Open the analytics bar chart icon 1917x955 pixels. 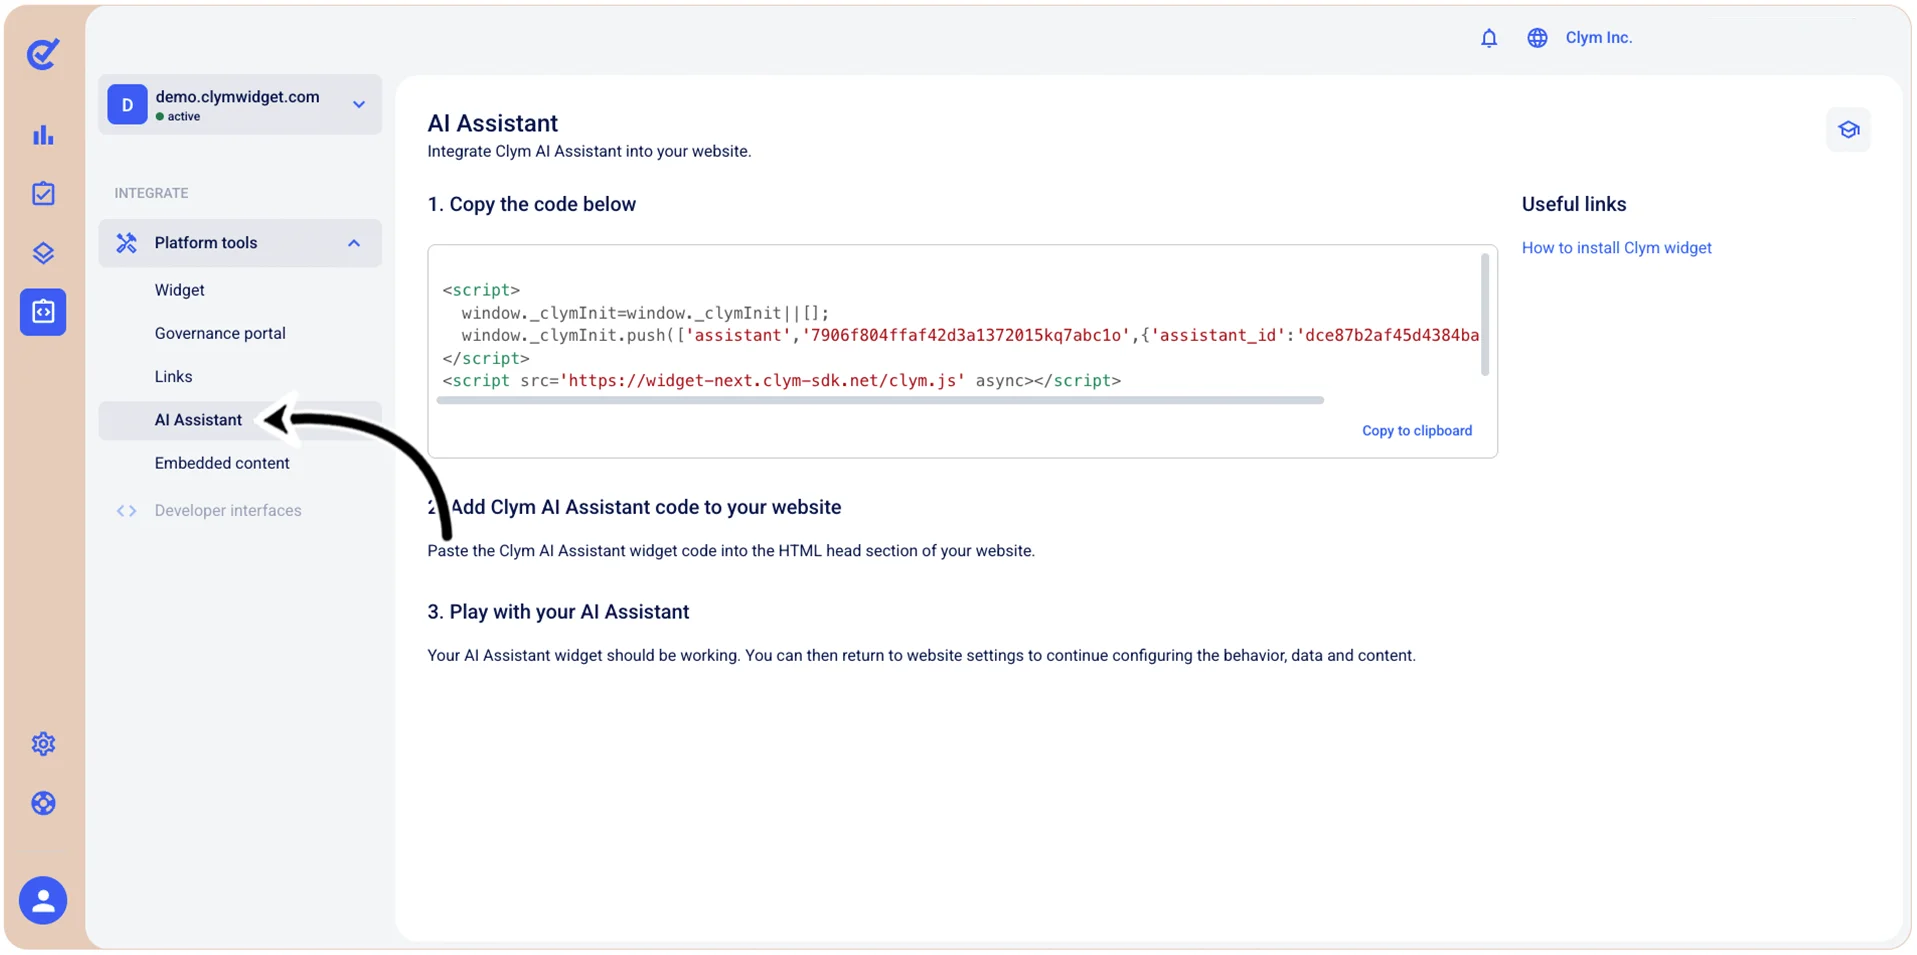43,135
